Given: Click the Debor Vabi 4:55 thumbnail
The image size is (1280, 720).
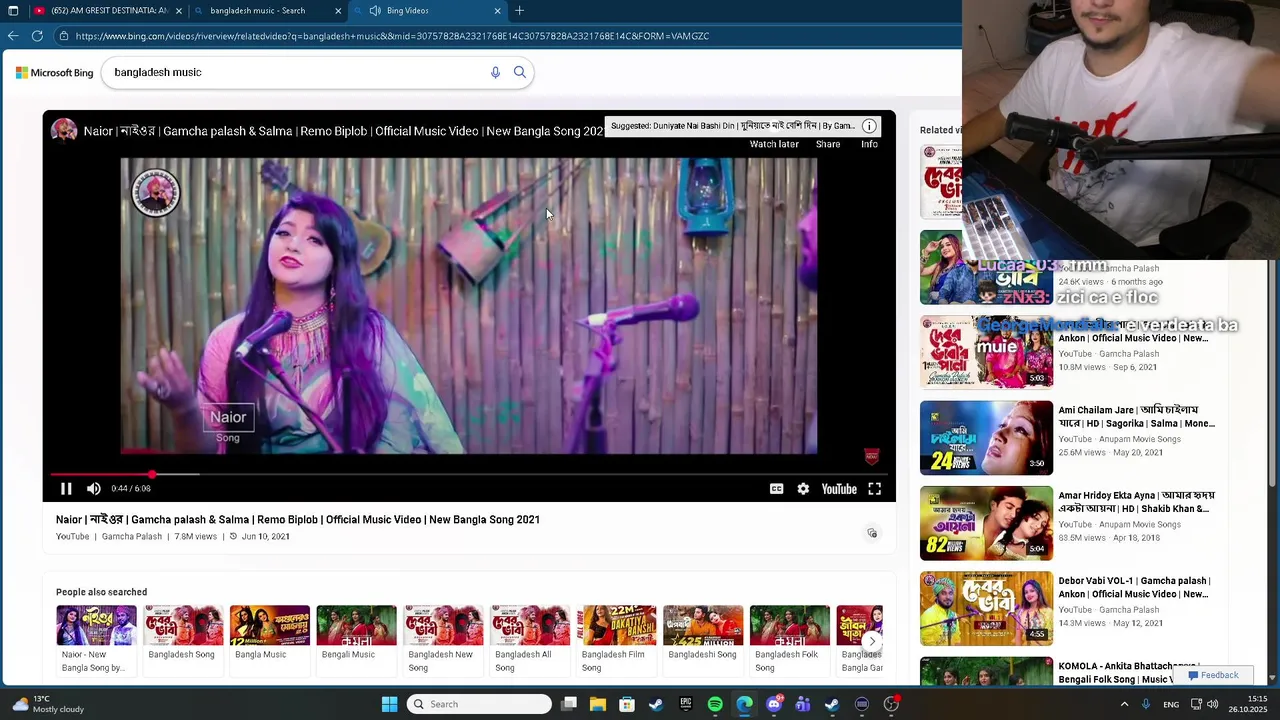Looking at the screenshot, I should pos(986,608).
